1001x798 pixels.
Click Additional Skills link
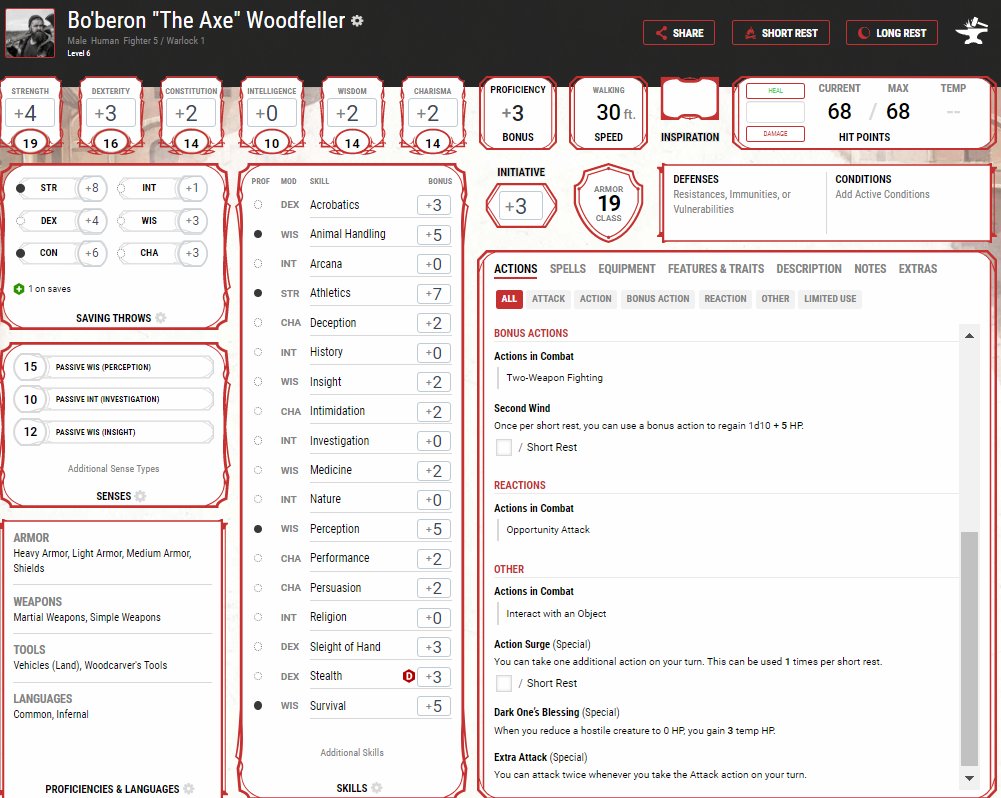click(x=352, y=753)
